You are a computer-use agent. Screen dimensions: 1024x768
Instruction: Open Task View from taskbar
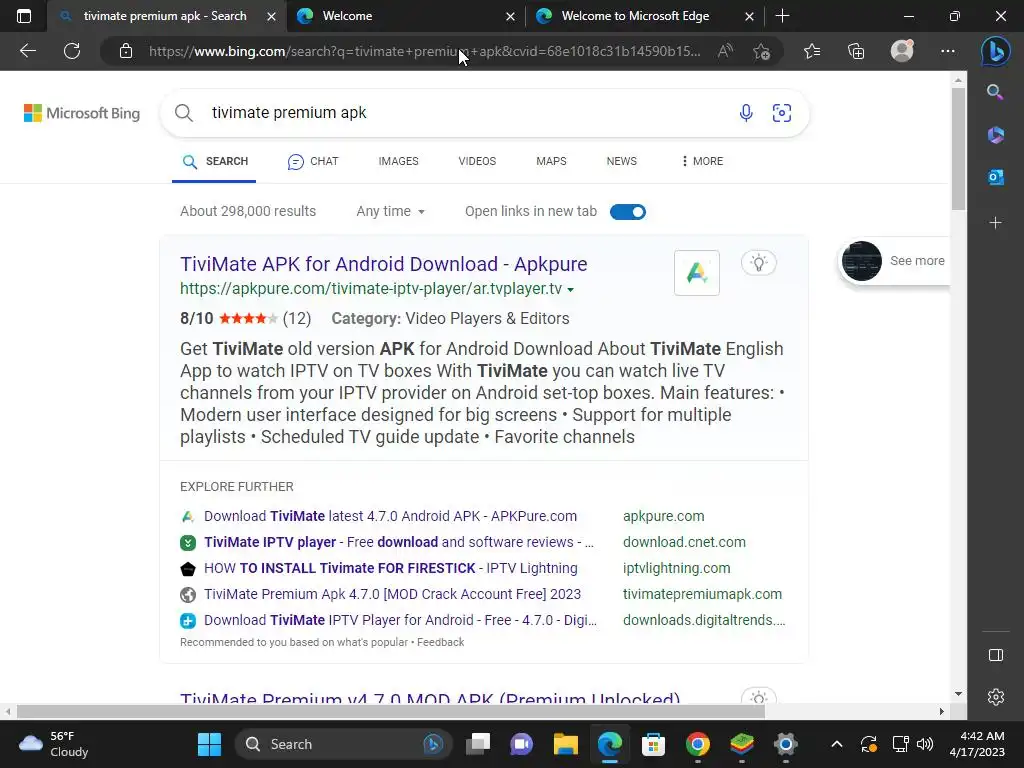478,744
